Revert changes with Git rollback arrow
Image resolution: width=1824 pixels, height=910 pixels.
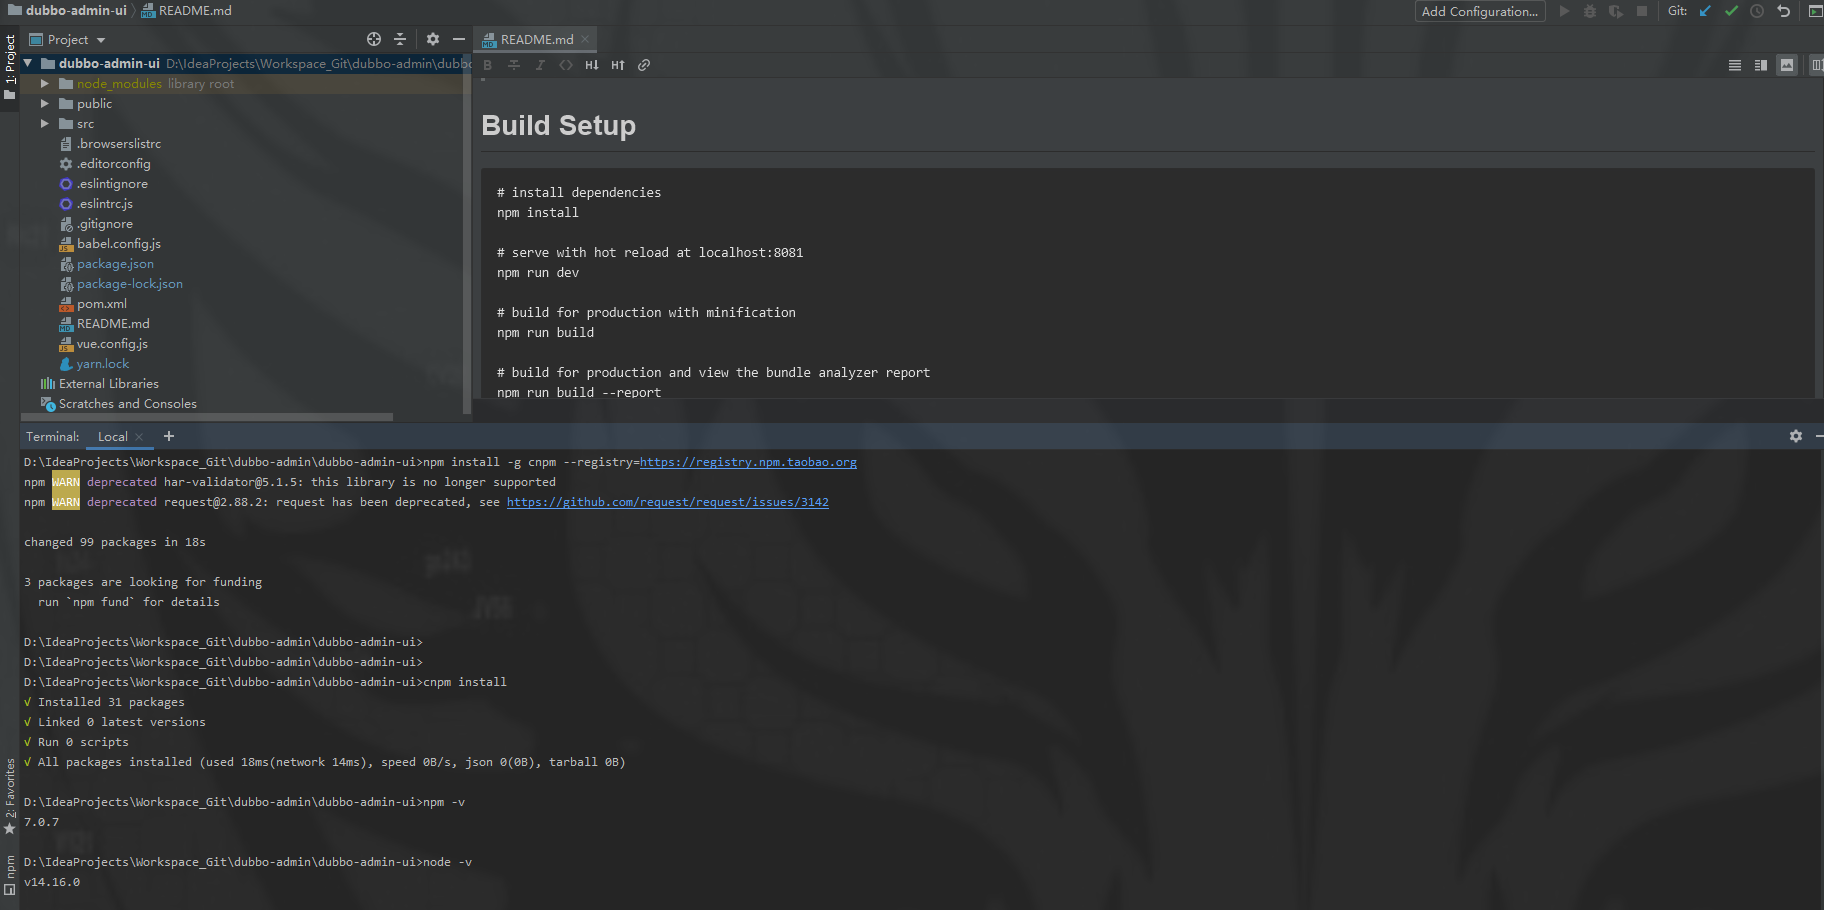coord(1784,11)
